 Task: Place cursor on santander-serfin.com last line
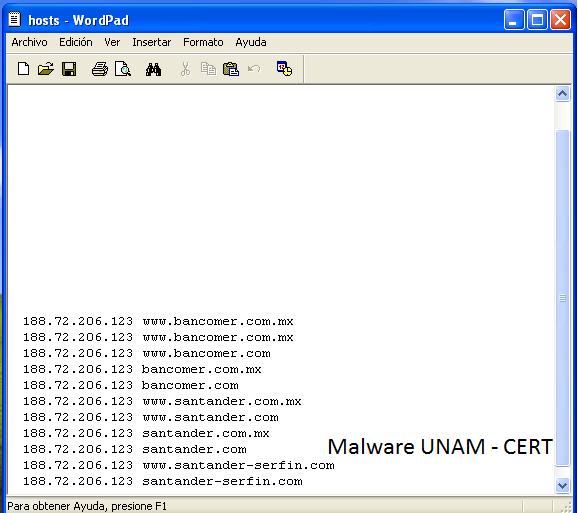tap(222, 481)
